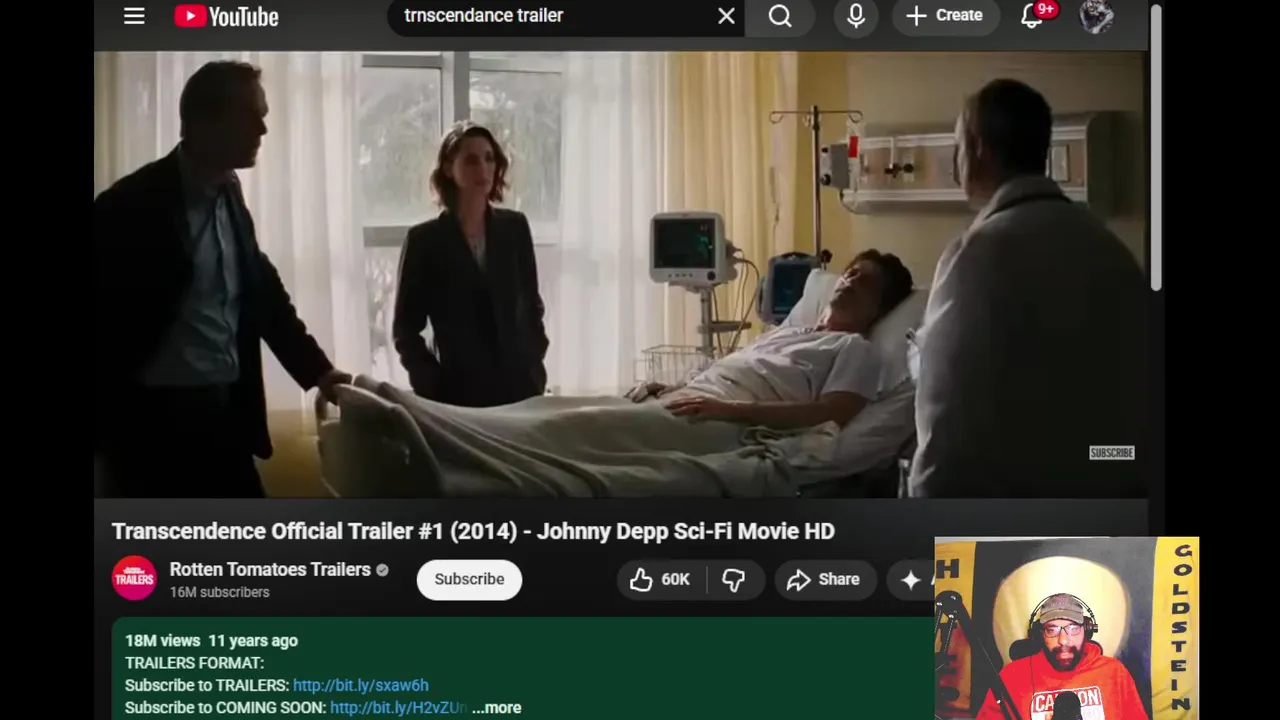Like the video showing 60K

point(660,579)
